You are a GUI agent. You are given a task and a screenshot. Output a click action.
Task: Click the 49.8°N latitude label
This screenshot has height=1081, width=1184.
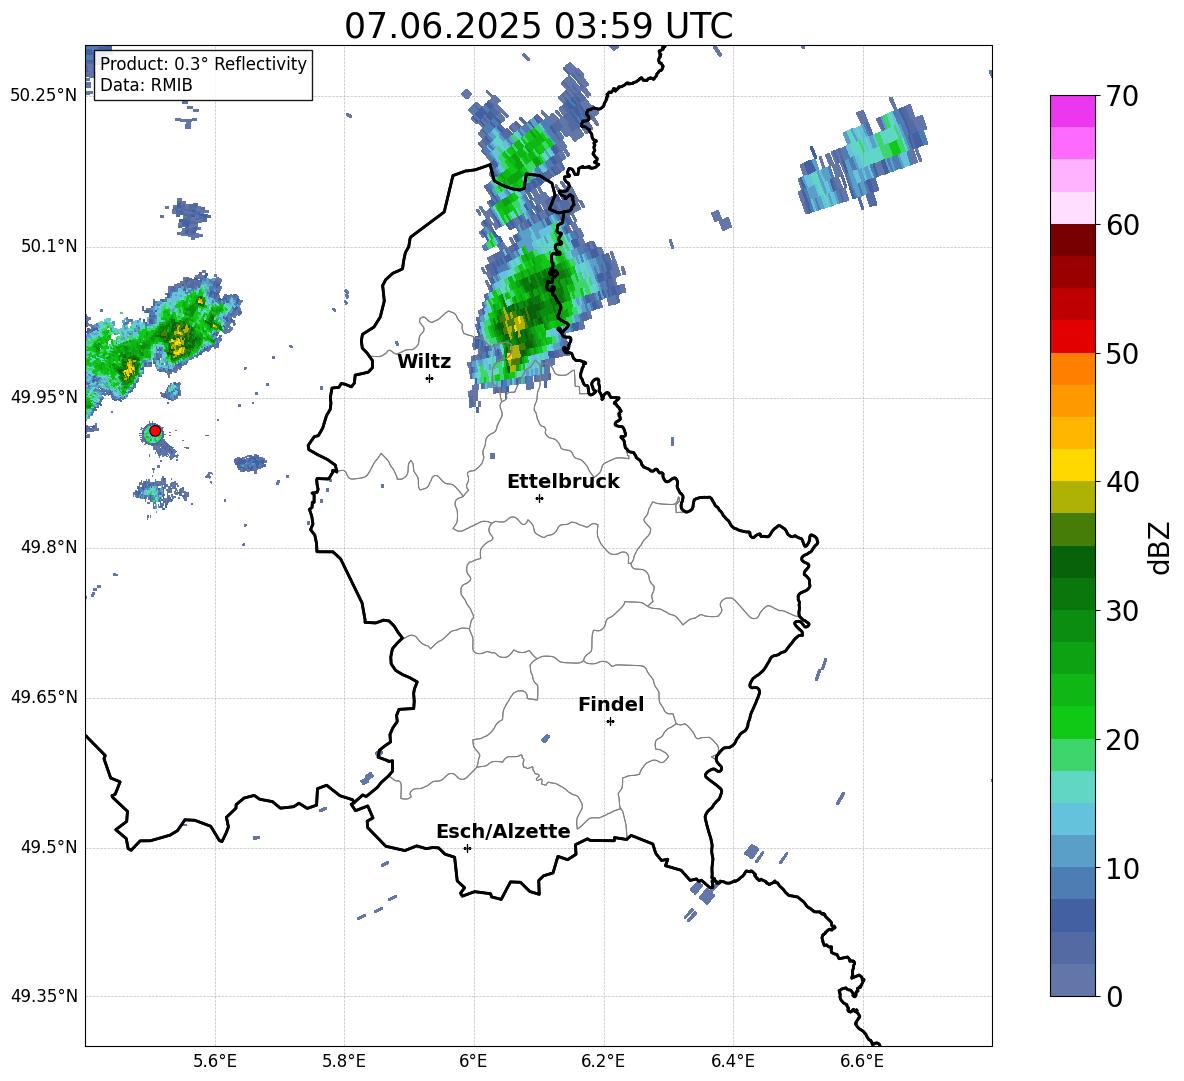click(x=49, y=547)
